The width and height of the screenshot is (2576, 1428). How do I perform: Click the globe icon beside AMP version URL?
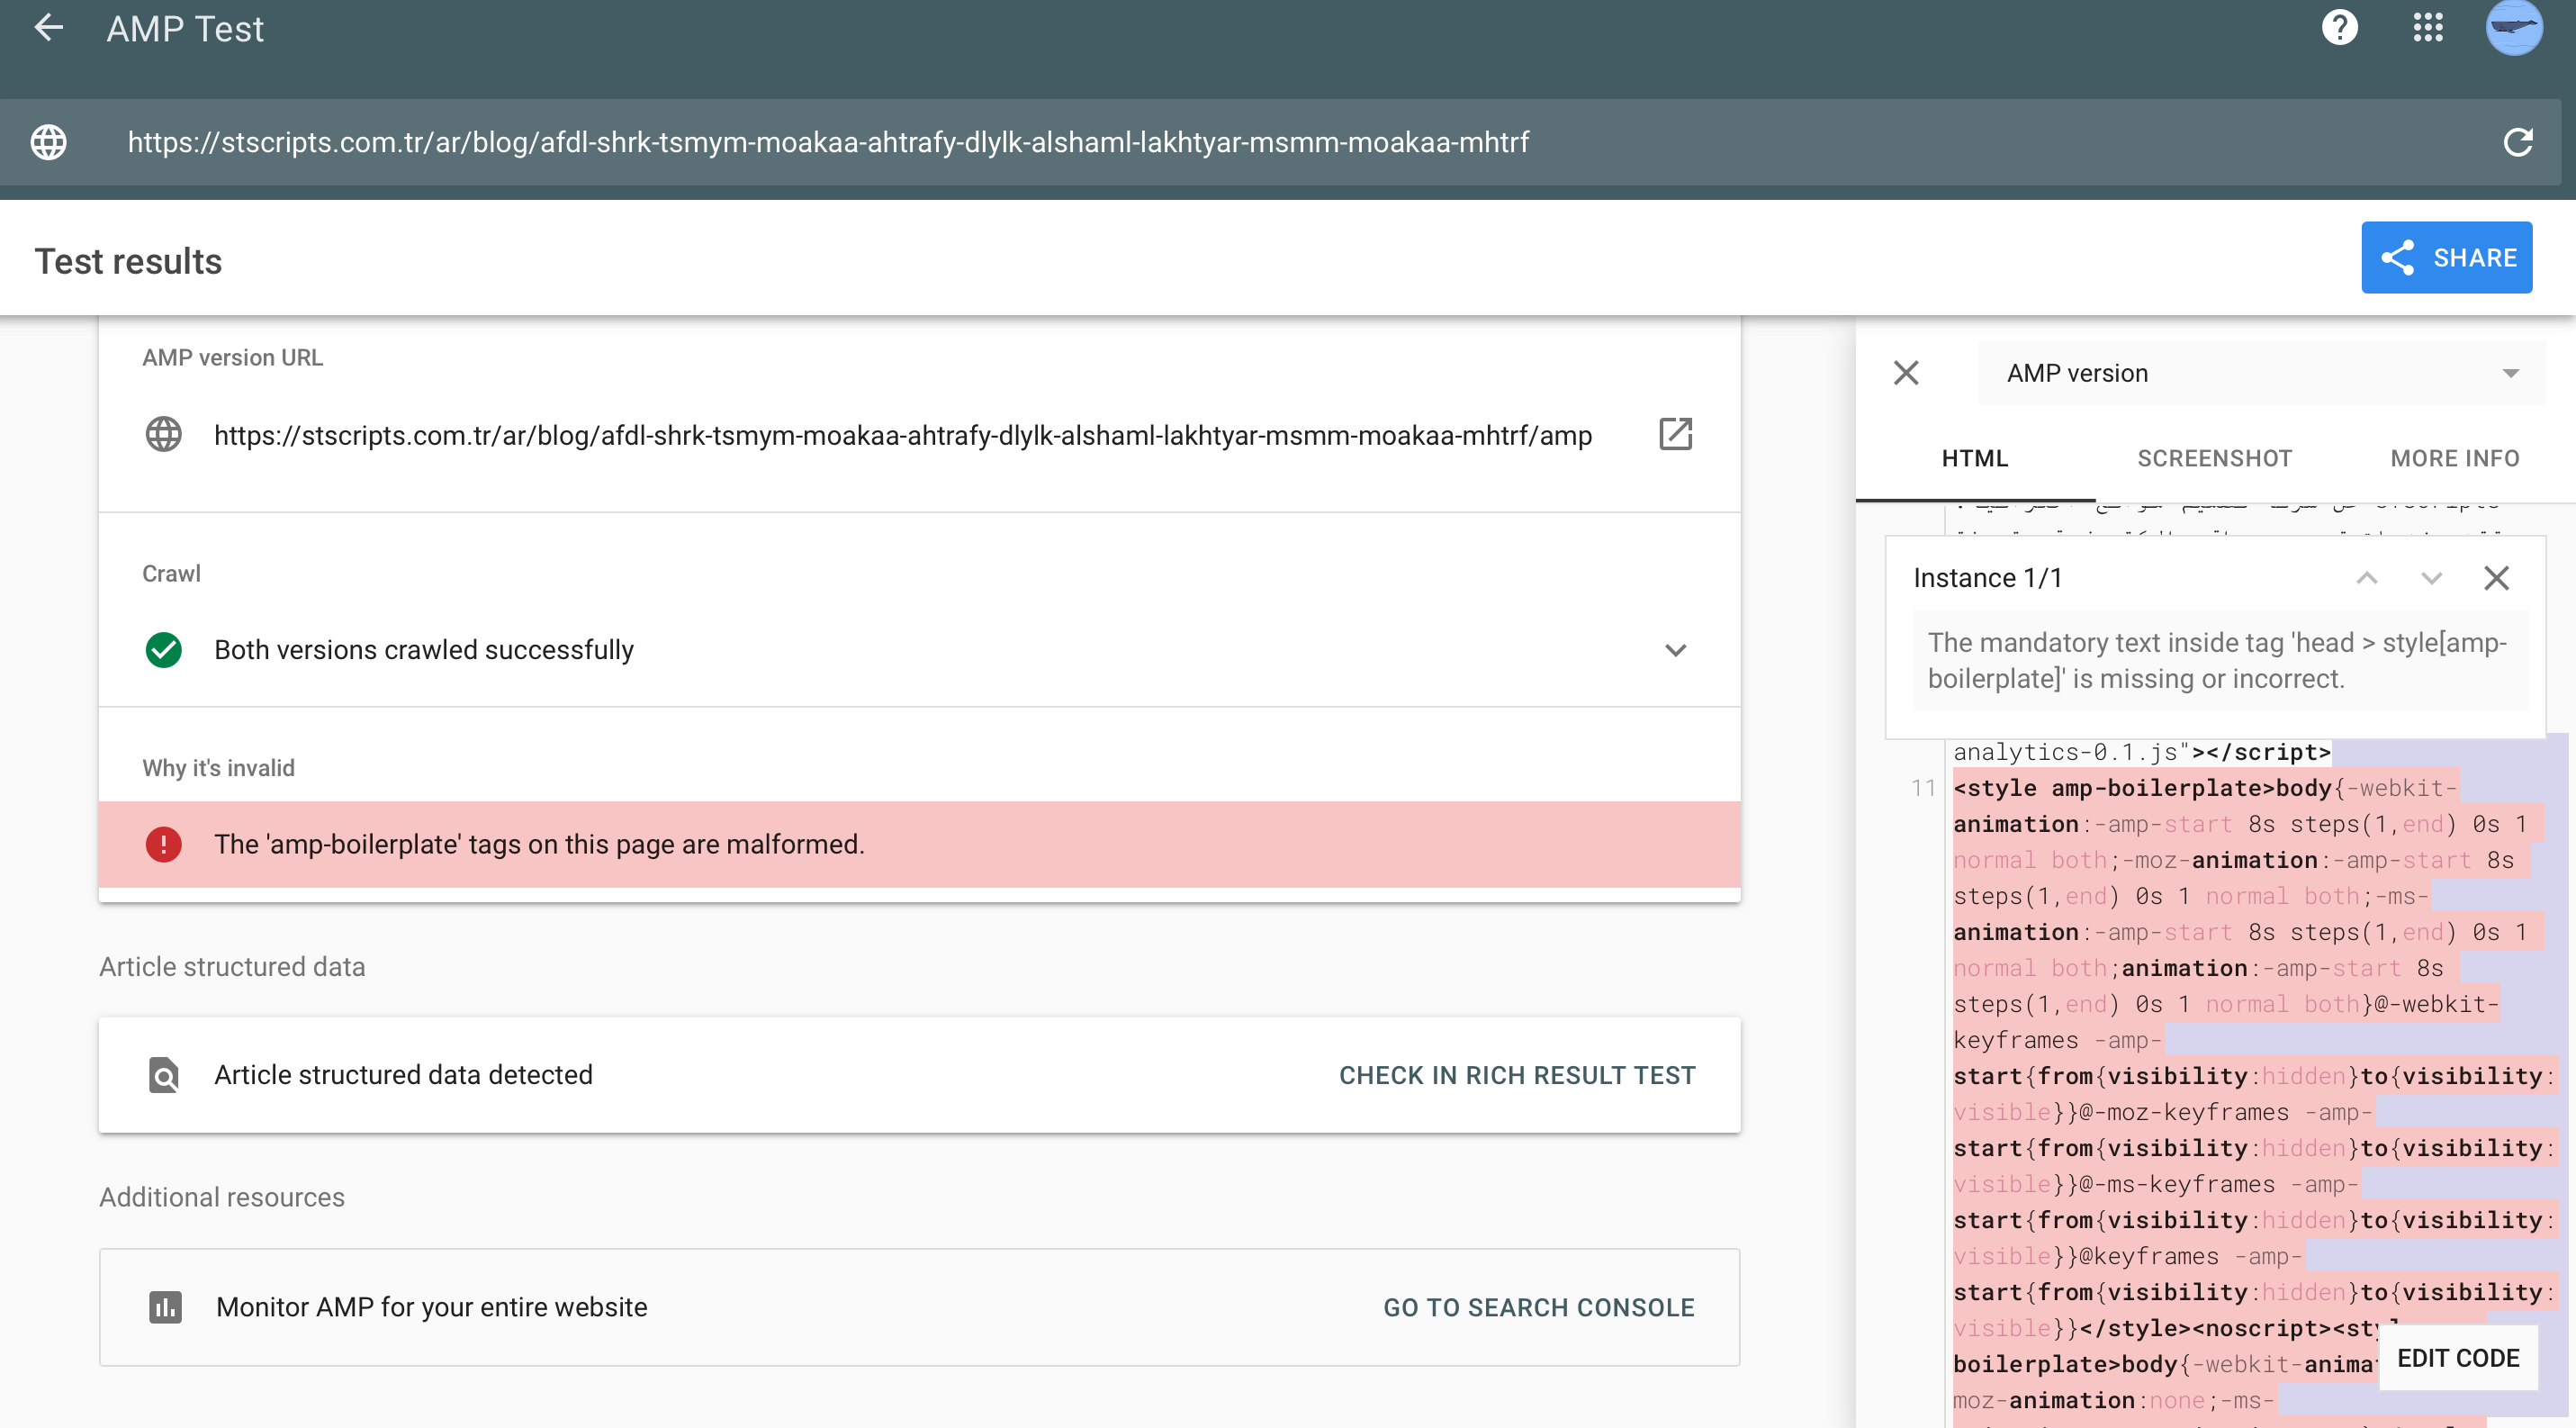tap(163, 434)
